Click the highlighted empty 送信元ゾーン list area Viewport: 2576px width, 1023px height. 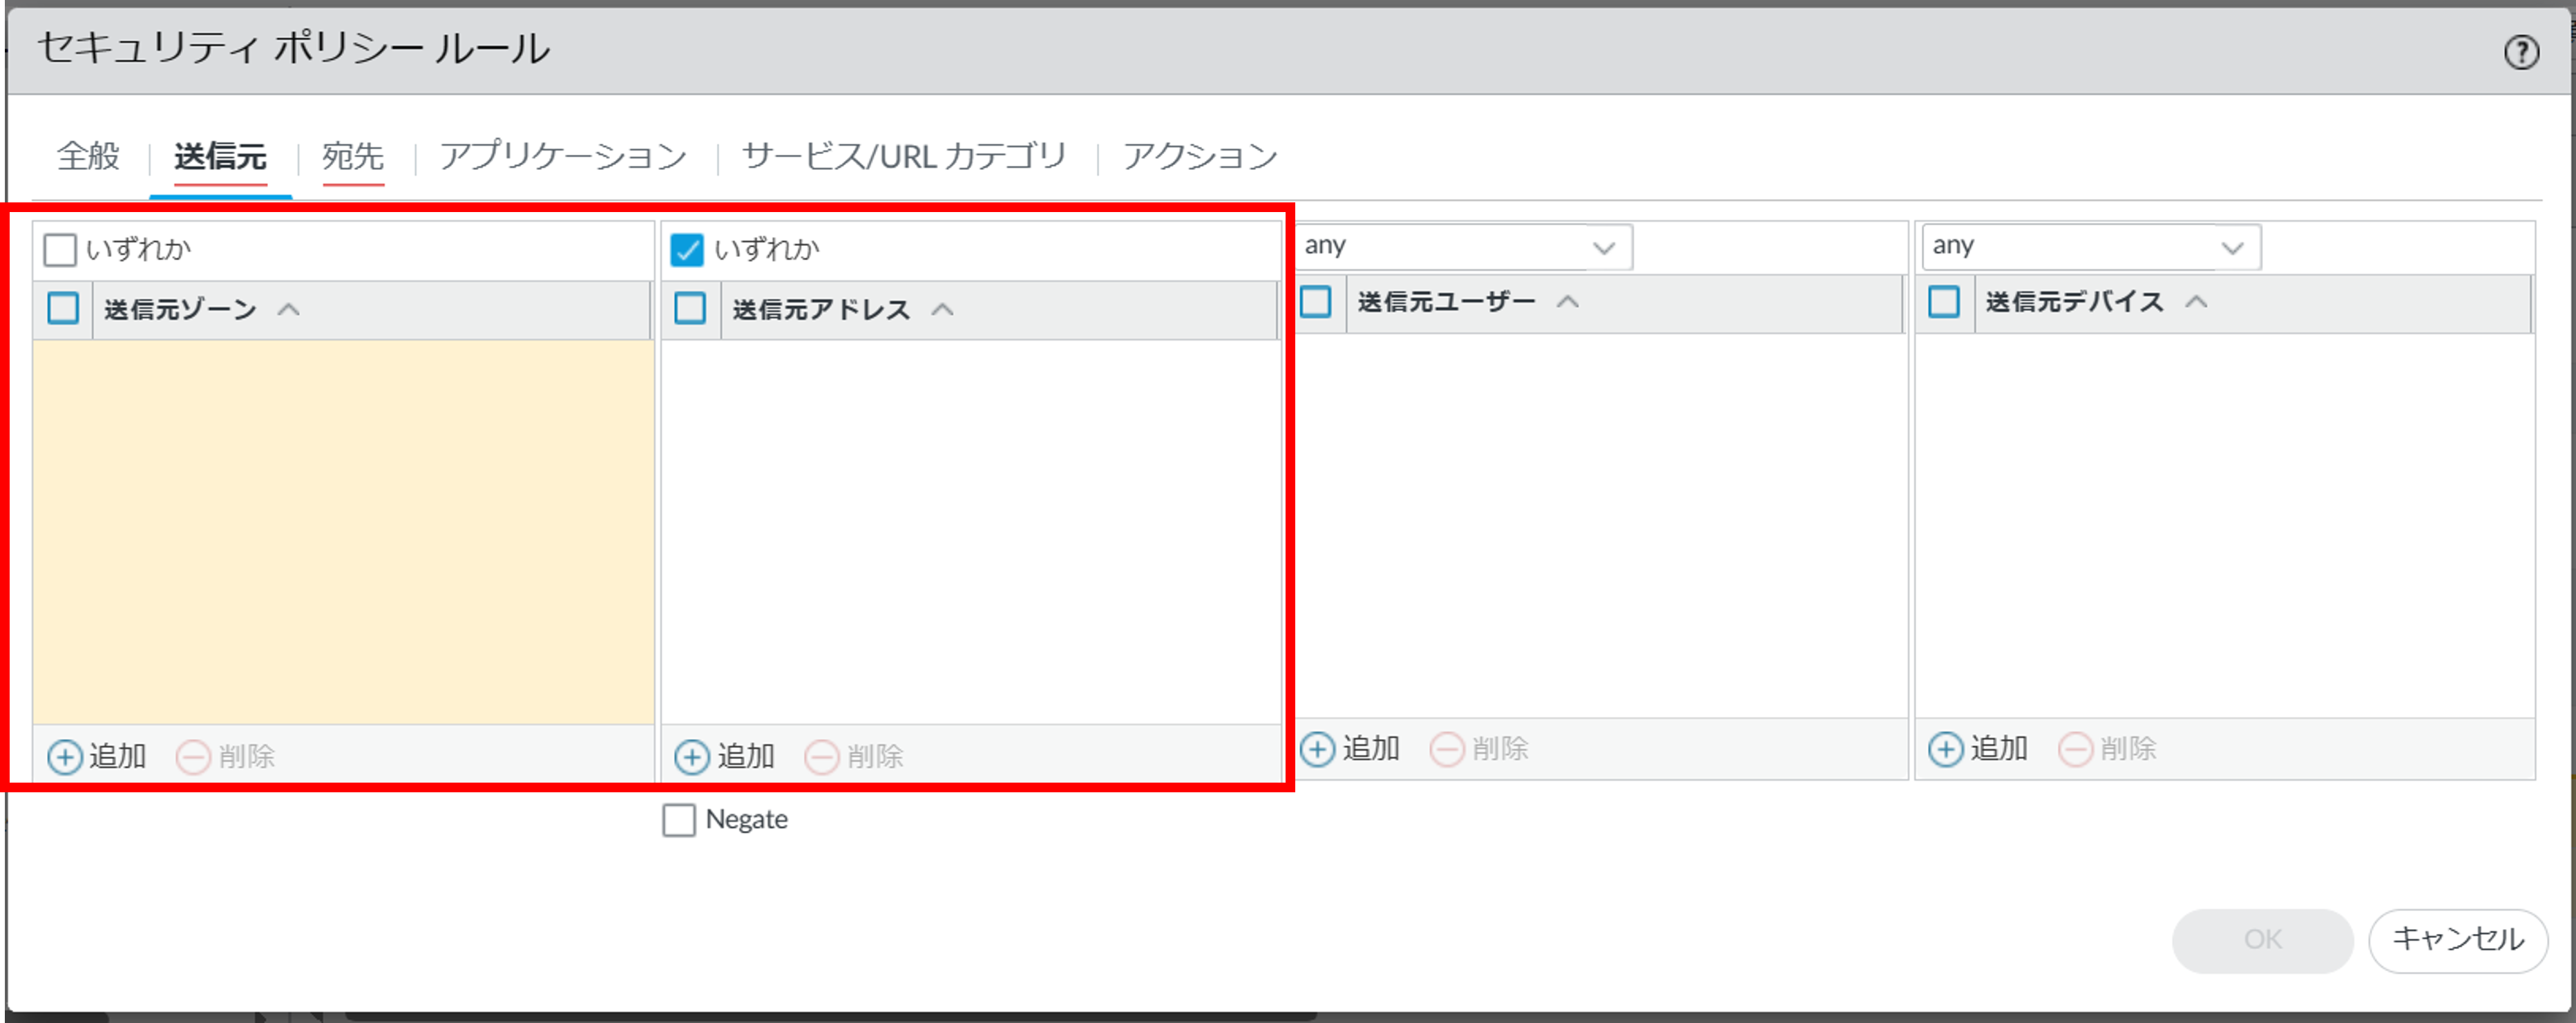[343, 530]
